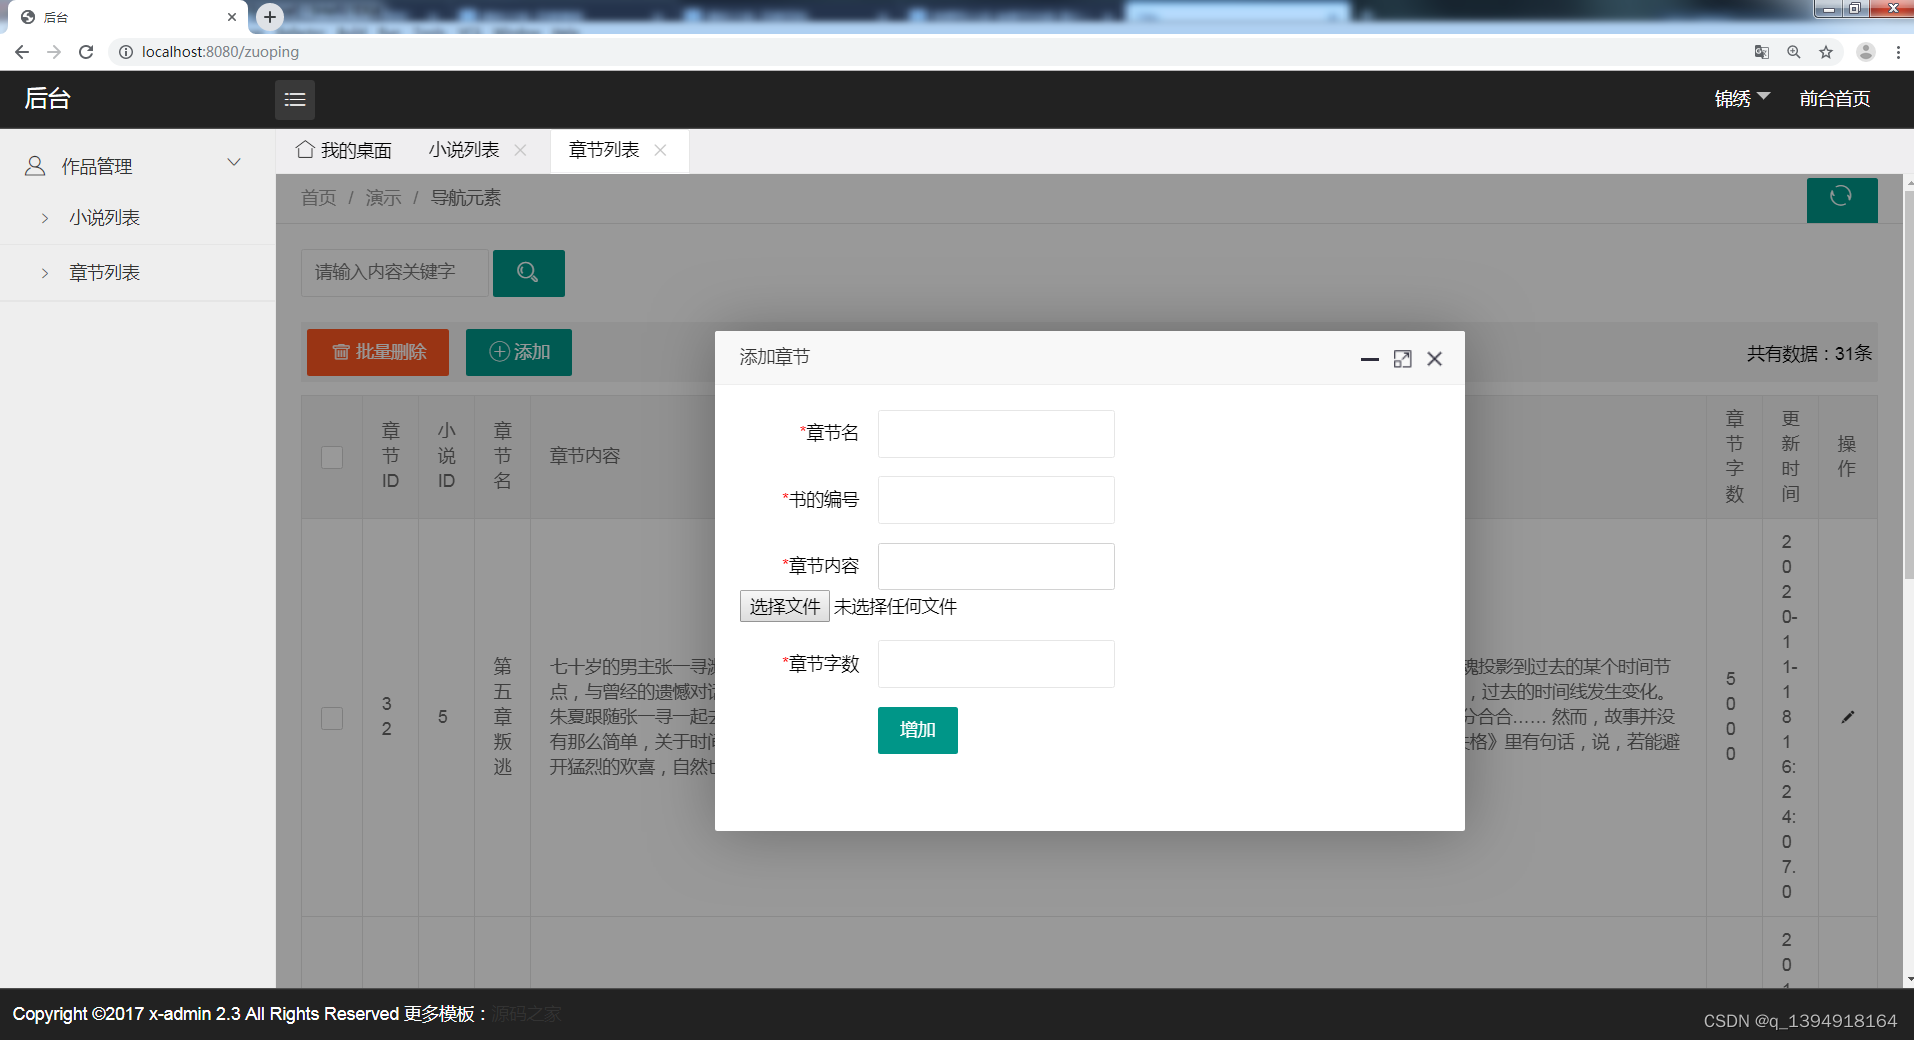Click the browser back arrow

tap(21, 52)
